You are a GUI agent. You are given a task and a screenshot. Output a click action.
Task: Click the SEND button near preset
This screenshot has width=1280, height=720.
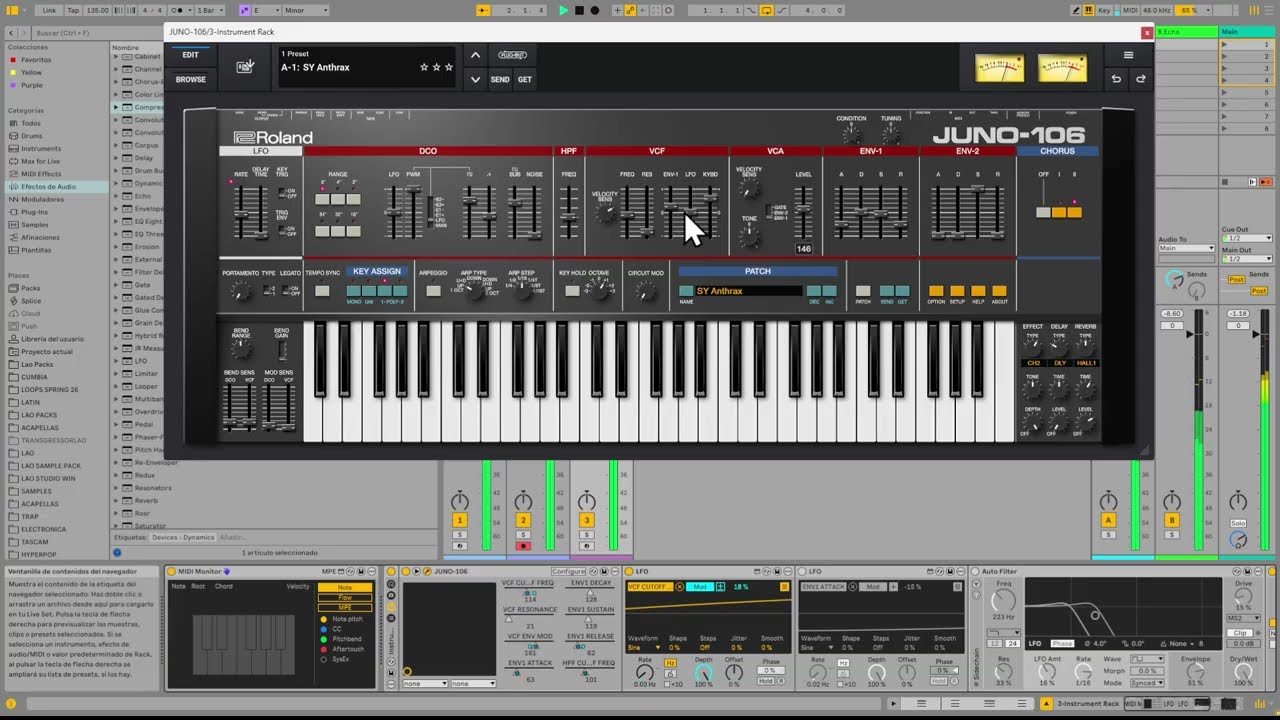point(500,79)
